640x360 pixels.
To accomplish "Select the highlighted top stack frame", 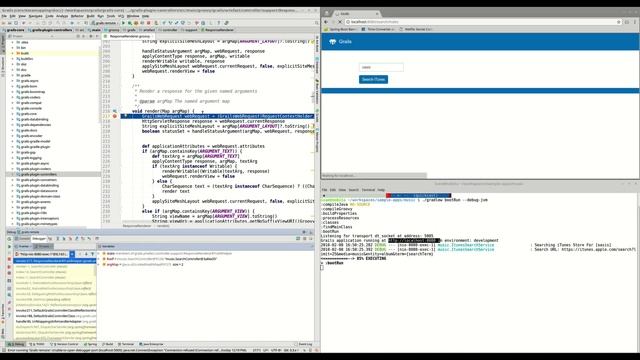I will pyautogui.click(x=55, y=260).
